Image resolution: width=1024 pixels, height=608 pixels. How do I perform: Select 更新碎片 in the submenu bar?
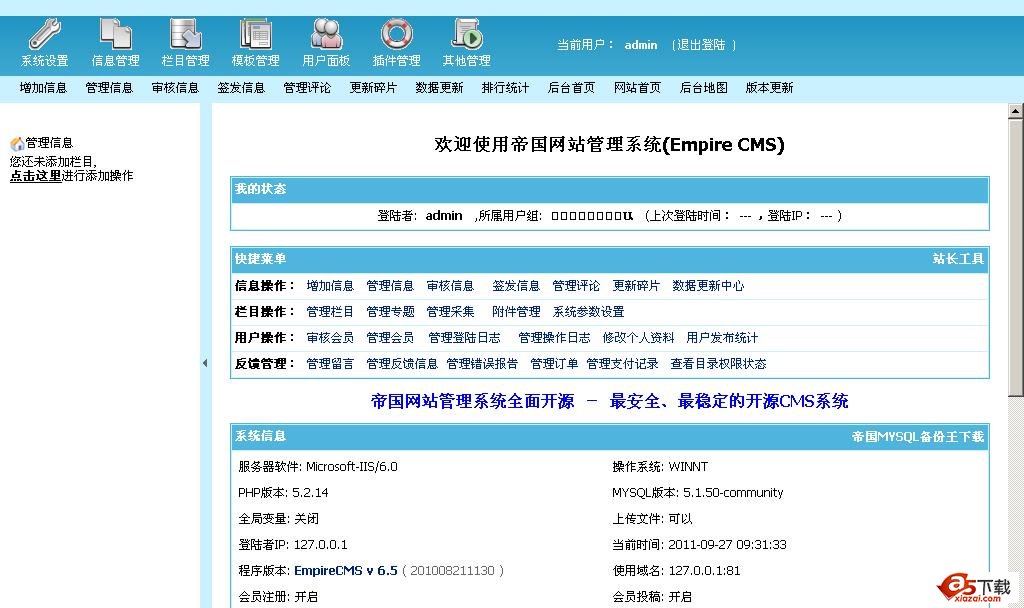tap(373, 88)
